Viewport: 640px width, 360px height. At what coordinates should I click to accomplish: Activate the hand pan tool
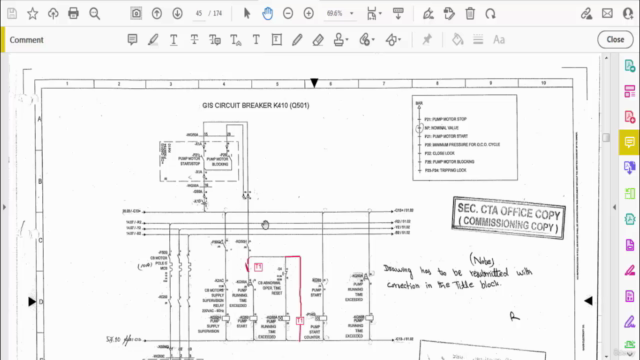pos(267,13)
